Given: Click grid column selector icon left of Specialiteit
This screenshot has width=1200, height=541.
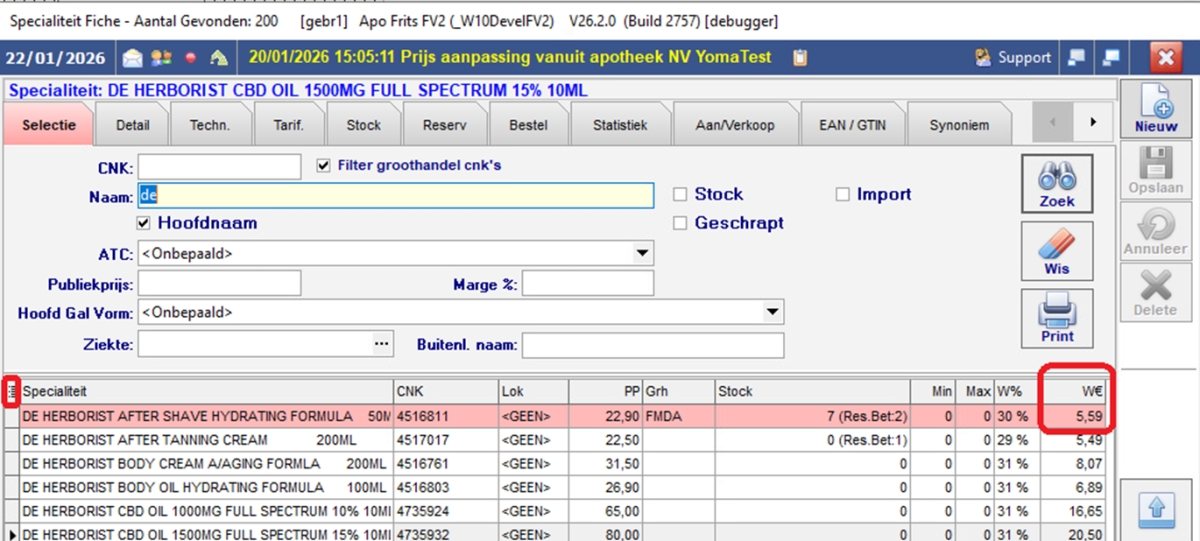Looking at the screenshot, I should [11, 391].
